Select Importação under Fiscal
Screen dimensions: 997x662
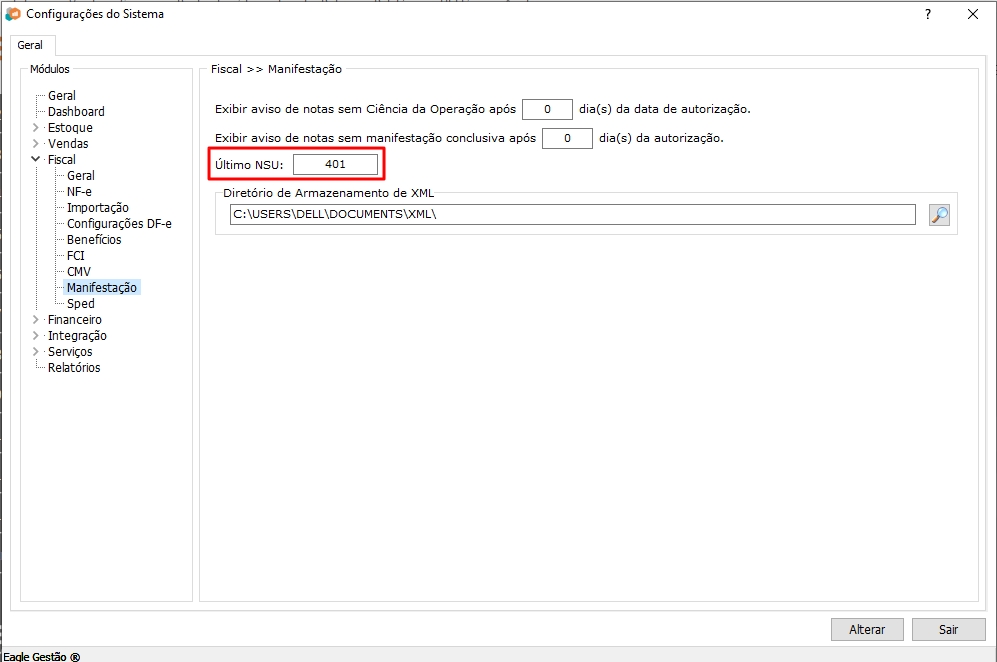pyautogui.click(x=98, y=208)
